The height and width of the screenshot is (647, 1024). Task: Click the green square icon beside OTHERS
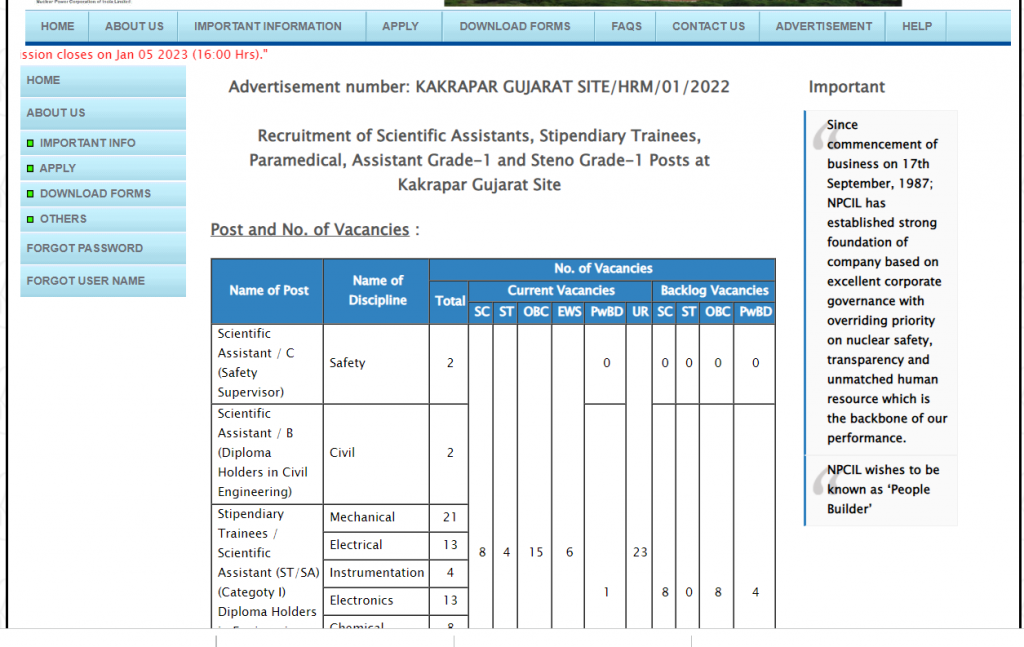[x=31, y=218]
